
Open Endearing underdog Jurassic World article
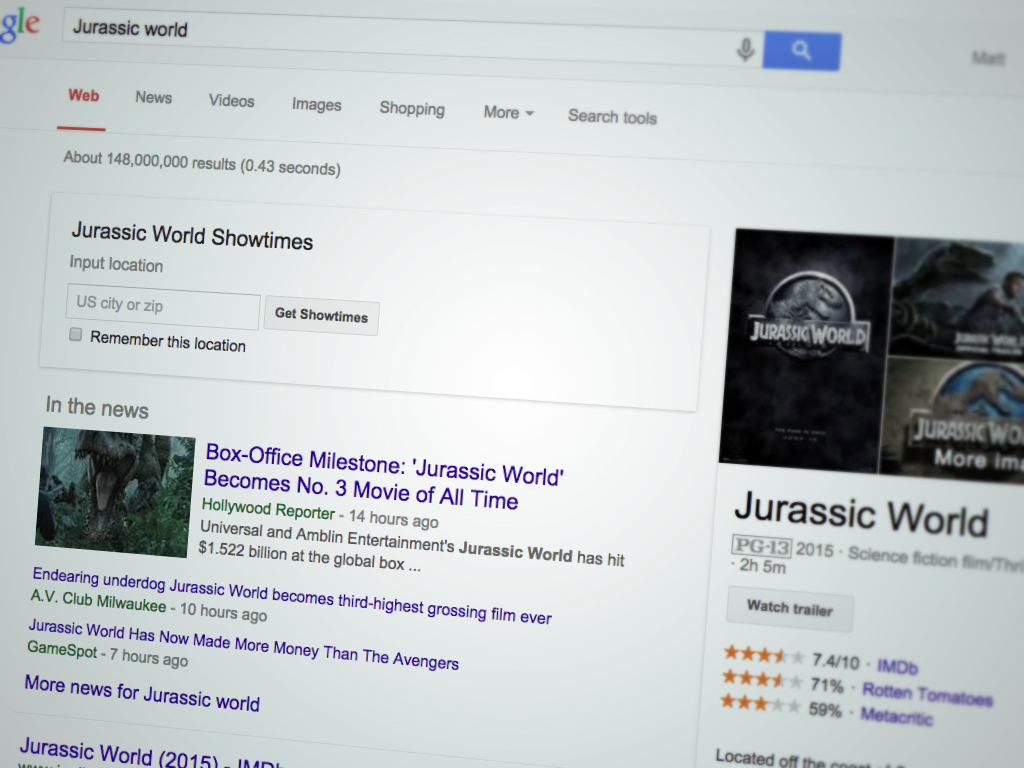tap(292, 596)
